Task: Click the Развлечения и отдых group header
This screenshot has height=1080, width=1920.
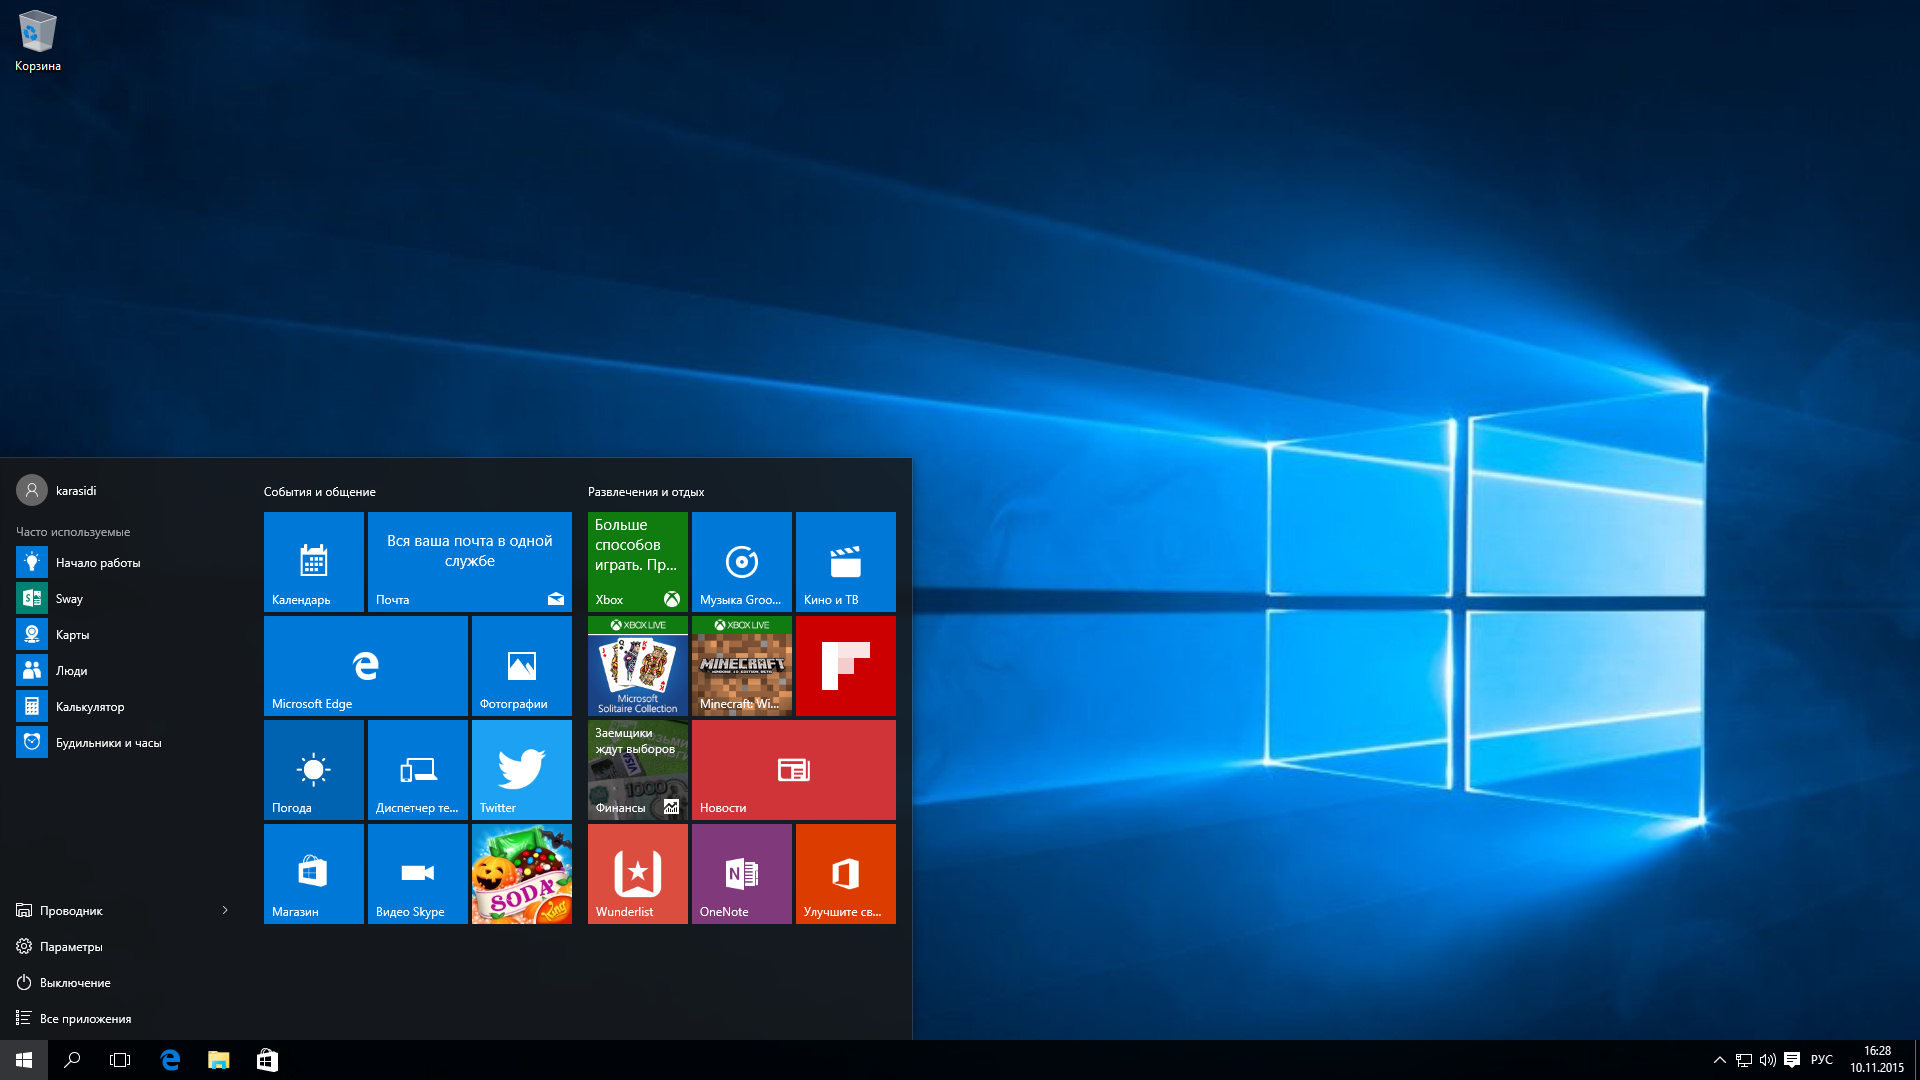Action: pos(646,492)
